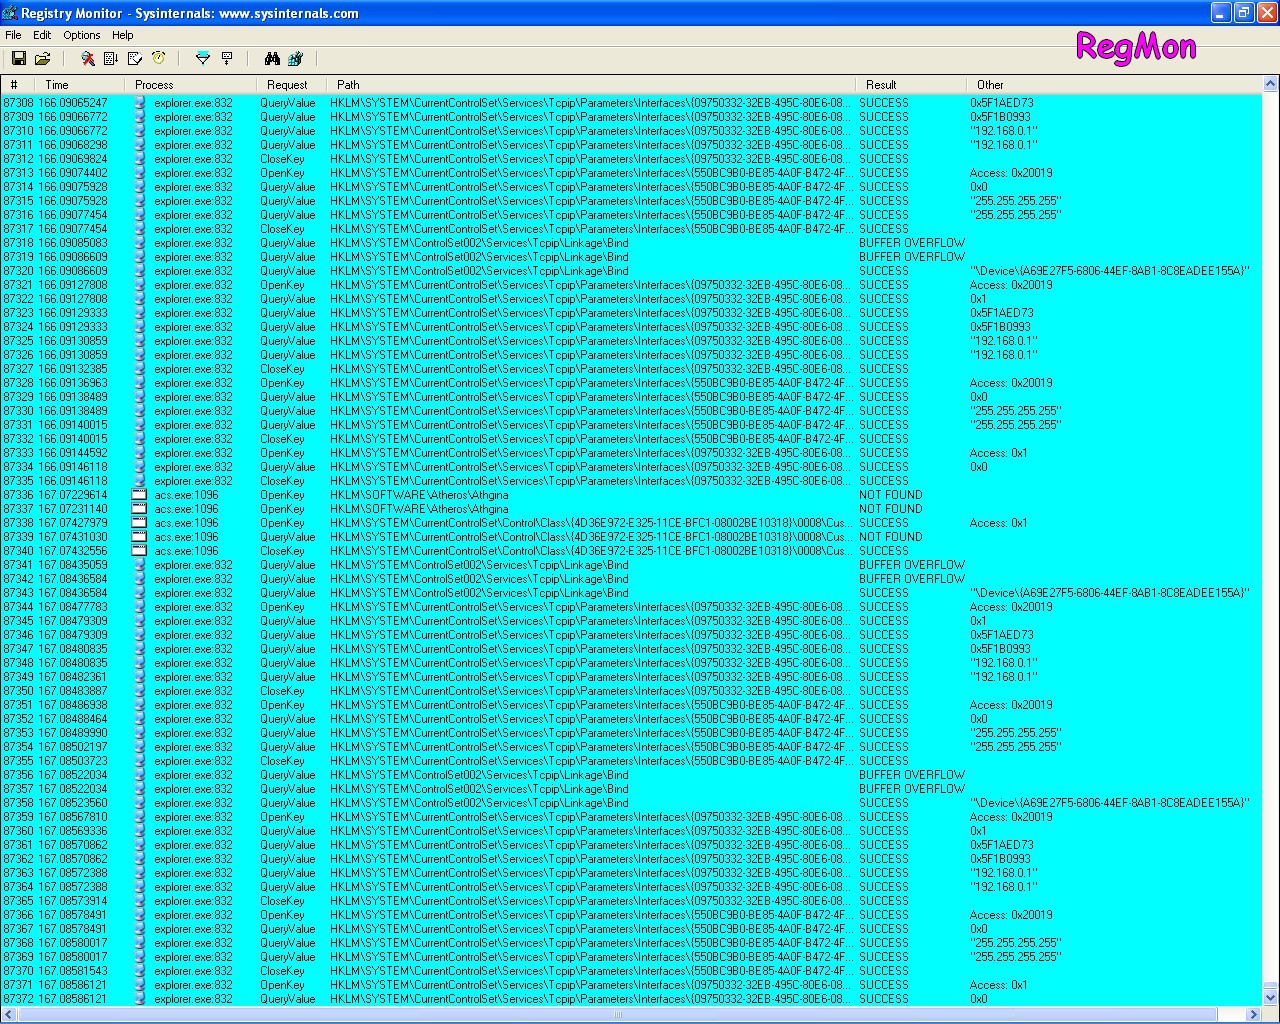Click the horizontal scrollbar right arrow
Screen dimensions: 1280x1024
tap(1254, 1014)
